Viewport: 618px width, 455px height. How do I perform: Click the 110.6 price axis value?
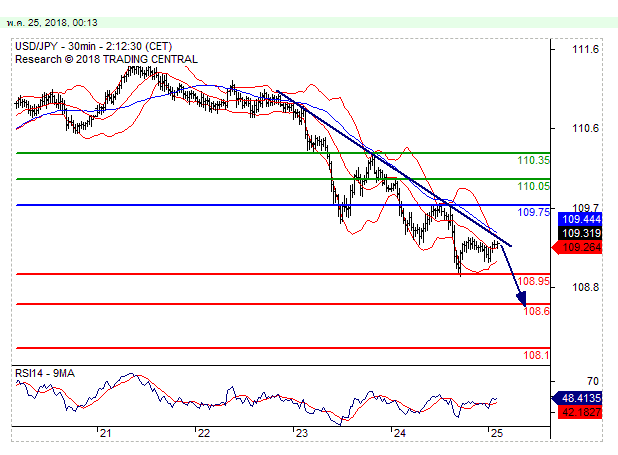click(585, 128)
